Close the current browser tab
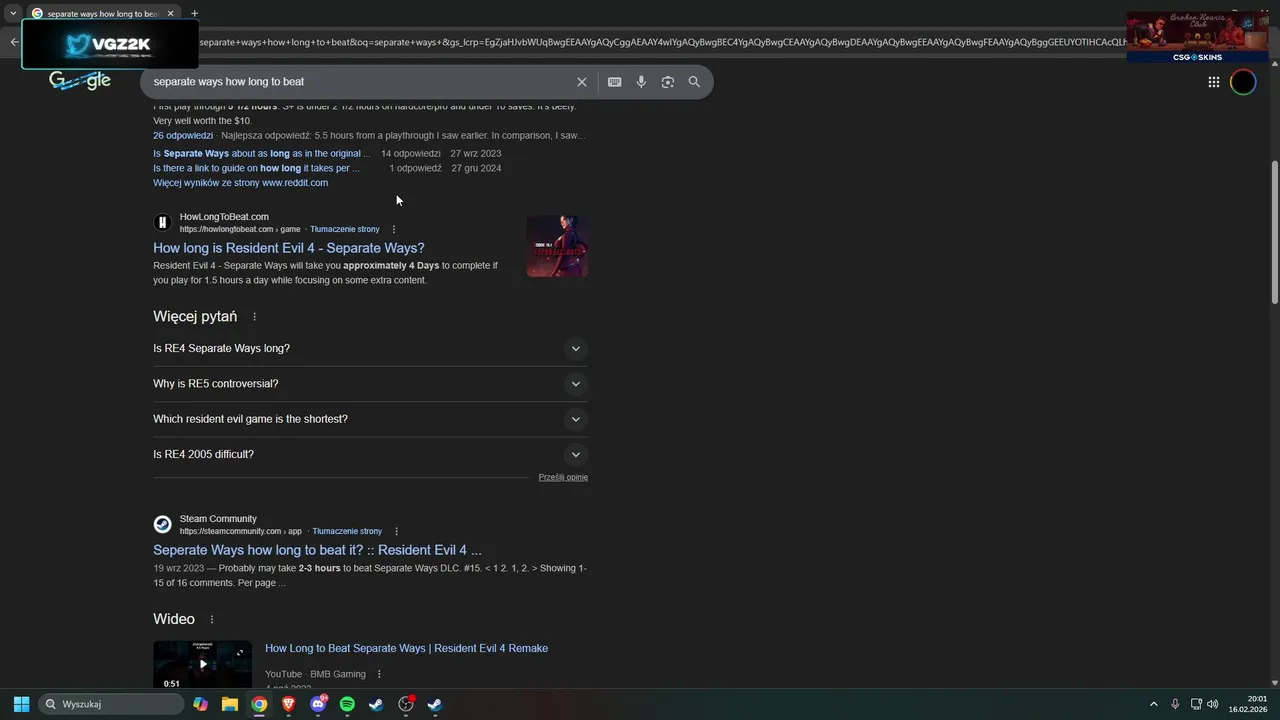This screenshot has width=1280, height=720. click(x=170, y=14)
